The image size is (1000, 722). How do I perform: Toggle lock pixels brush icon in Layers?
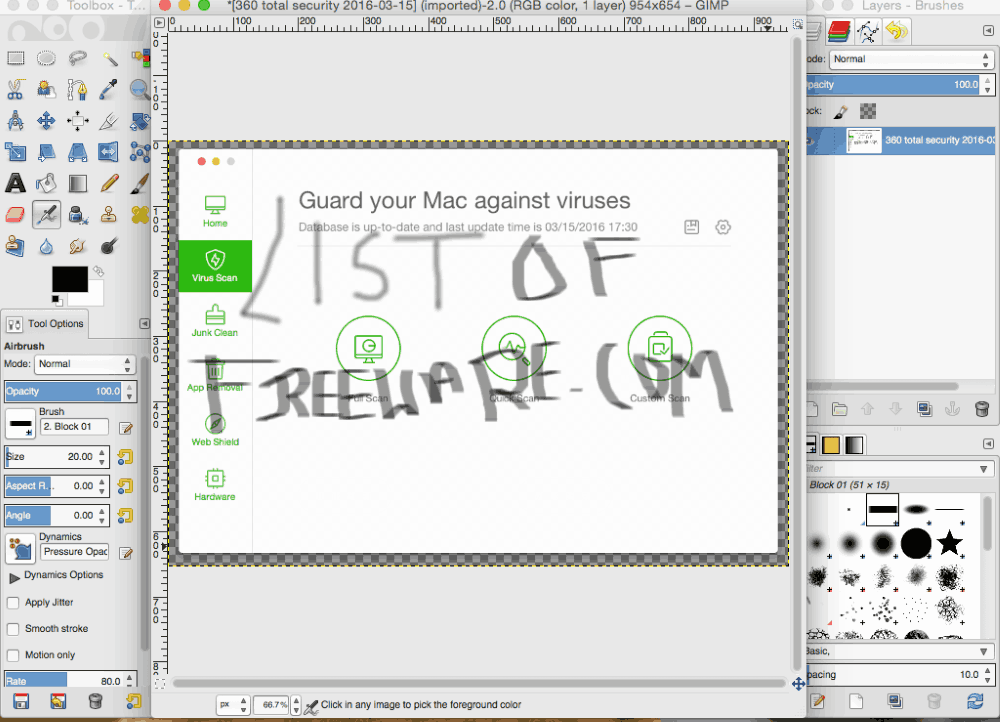point(841,112)
